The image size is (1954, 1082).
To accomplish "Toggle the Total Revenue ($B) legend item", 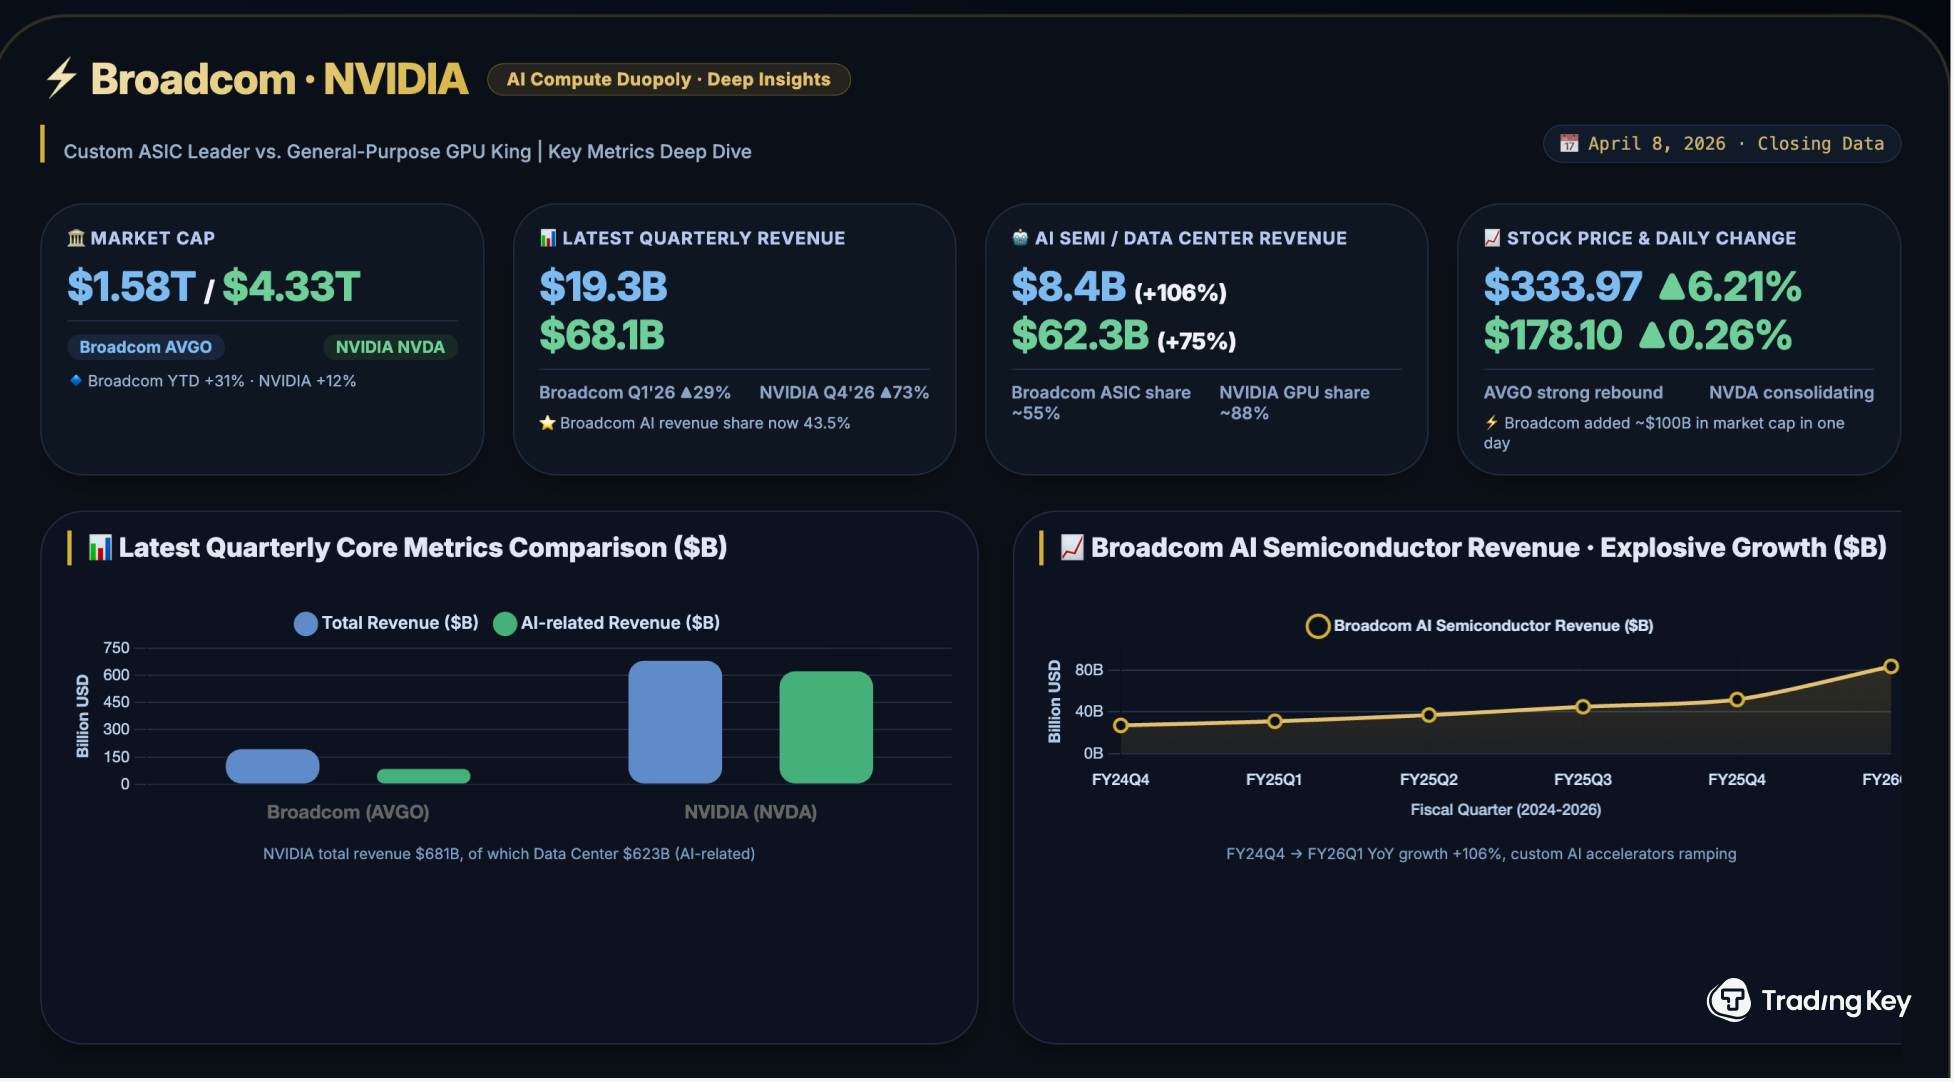I will (x=386, y=623).
